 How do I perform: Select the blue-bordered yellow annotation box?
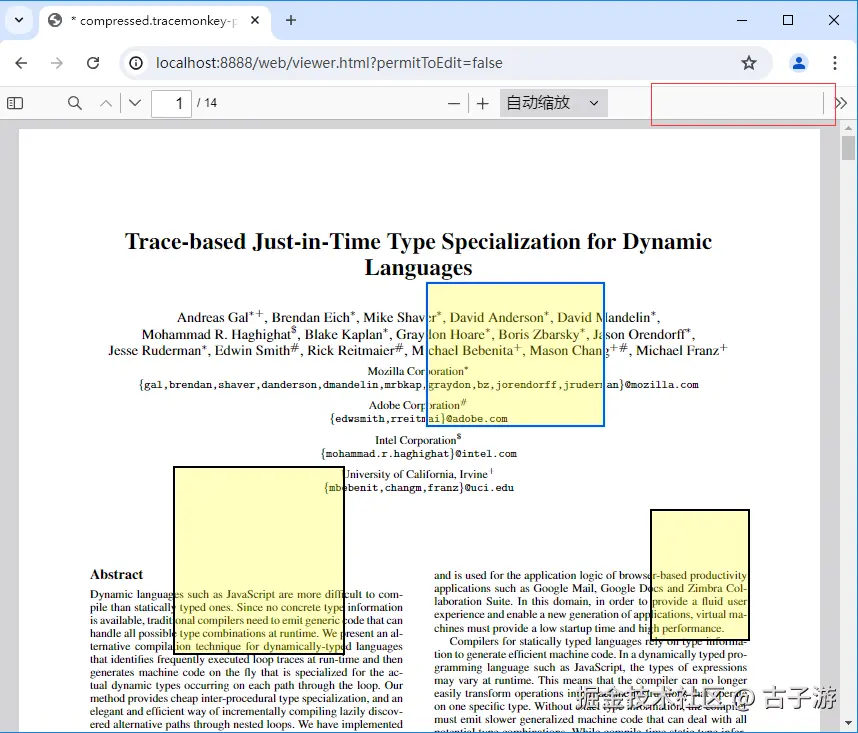coord(515,354)
